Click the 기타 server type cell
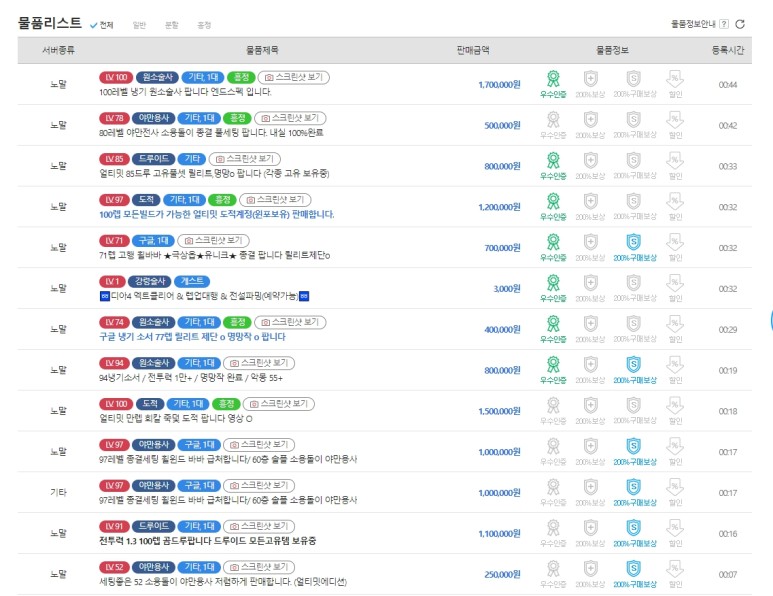The height and width of the screenshot is (596, 773). pos(58,492)
